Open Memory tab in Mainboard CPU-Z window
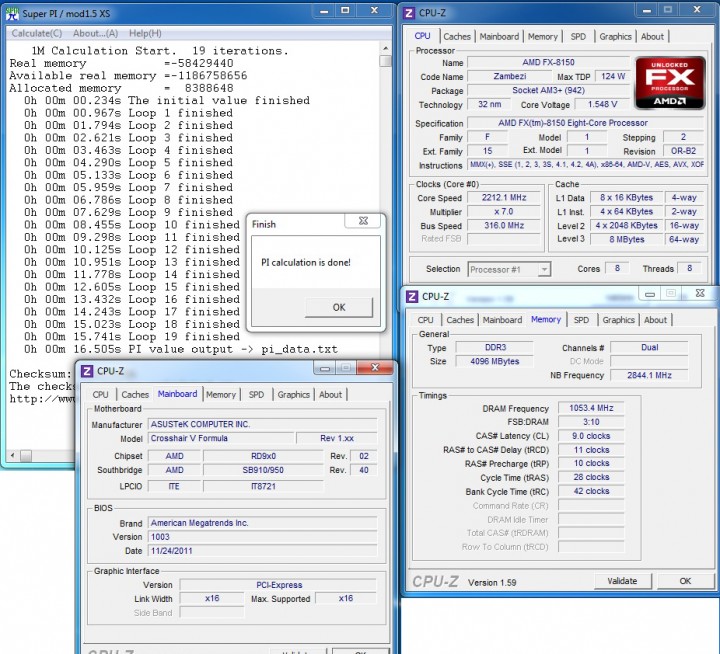Viewport: 720px width, 654px height. coord(220,395)
